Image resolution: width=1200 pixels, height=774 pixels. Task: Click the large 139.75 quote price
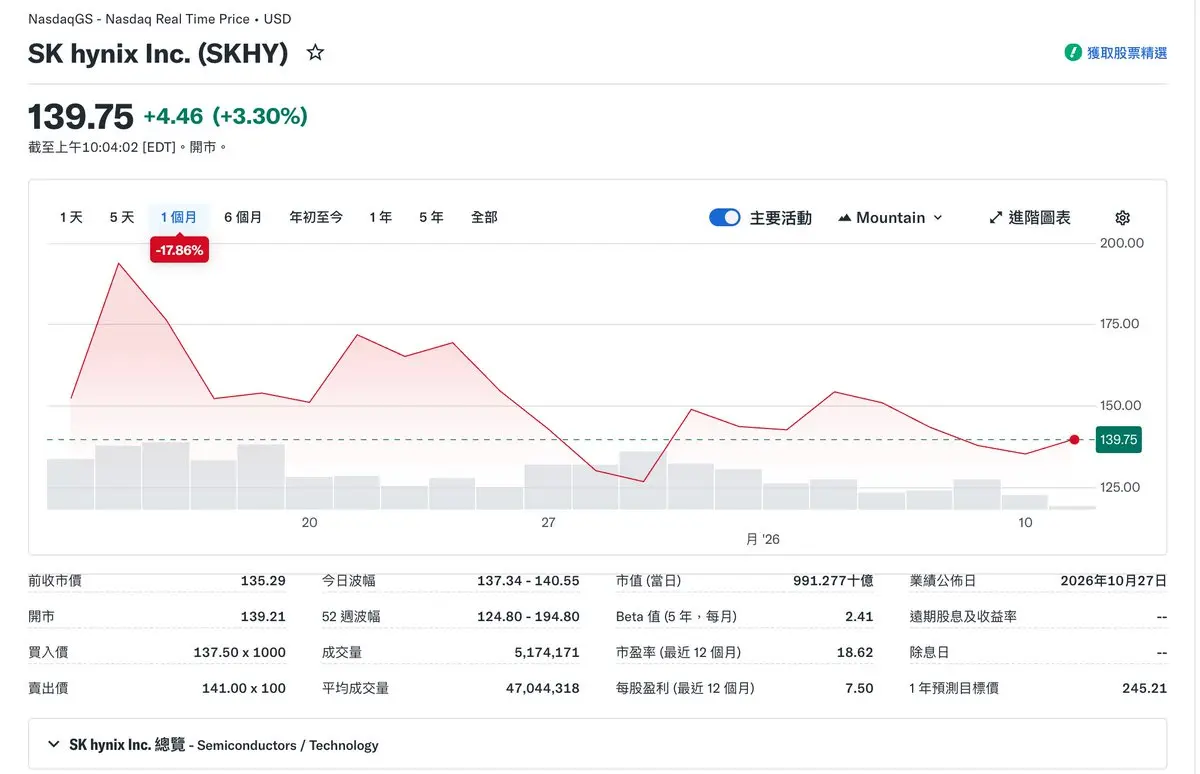[x=80, y=117]
